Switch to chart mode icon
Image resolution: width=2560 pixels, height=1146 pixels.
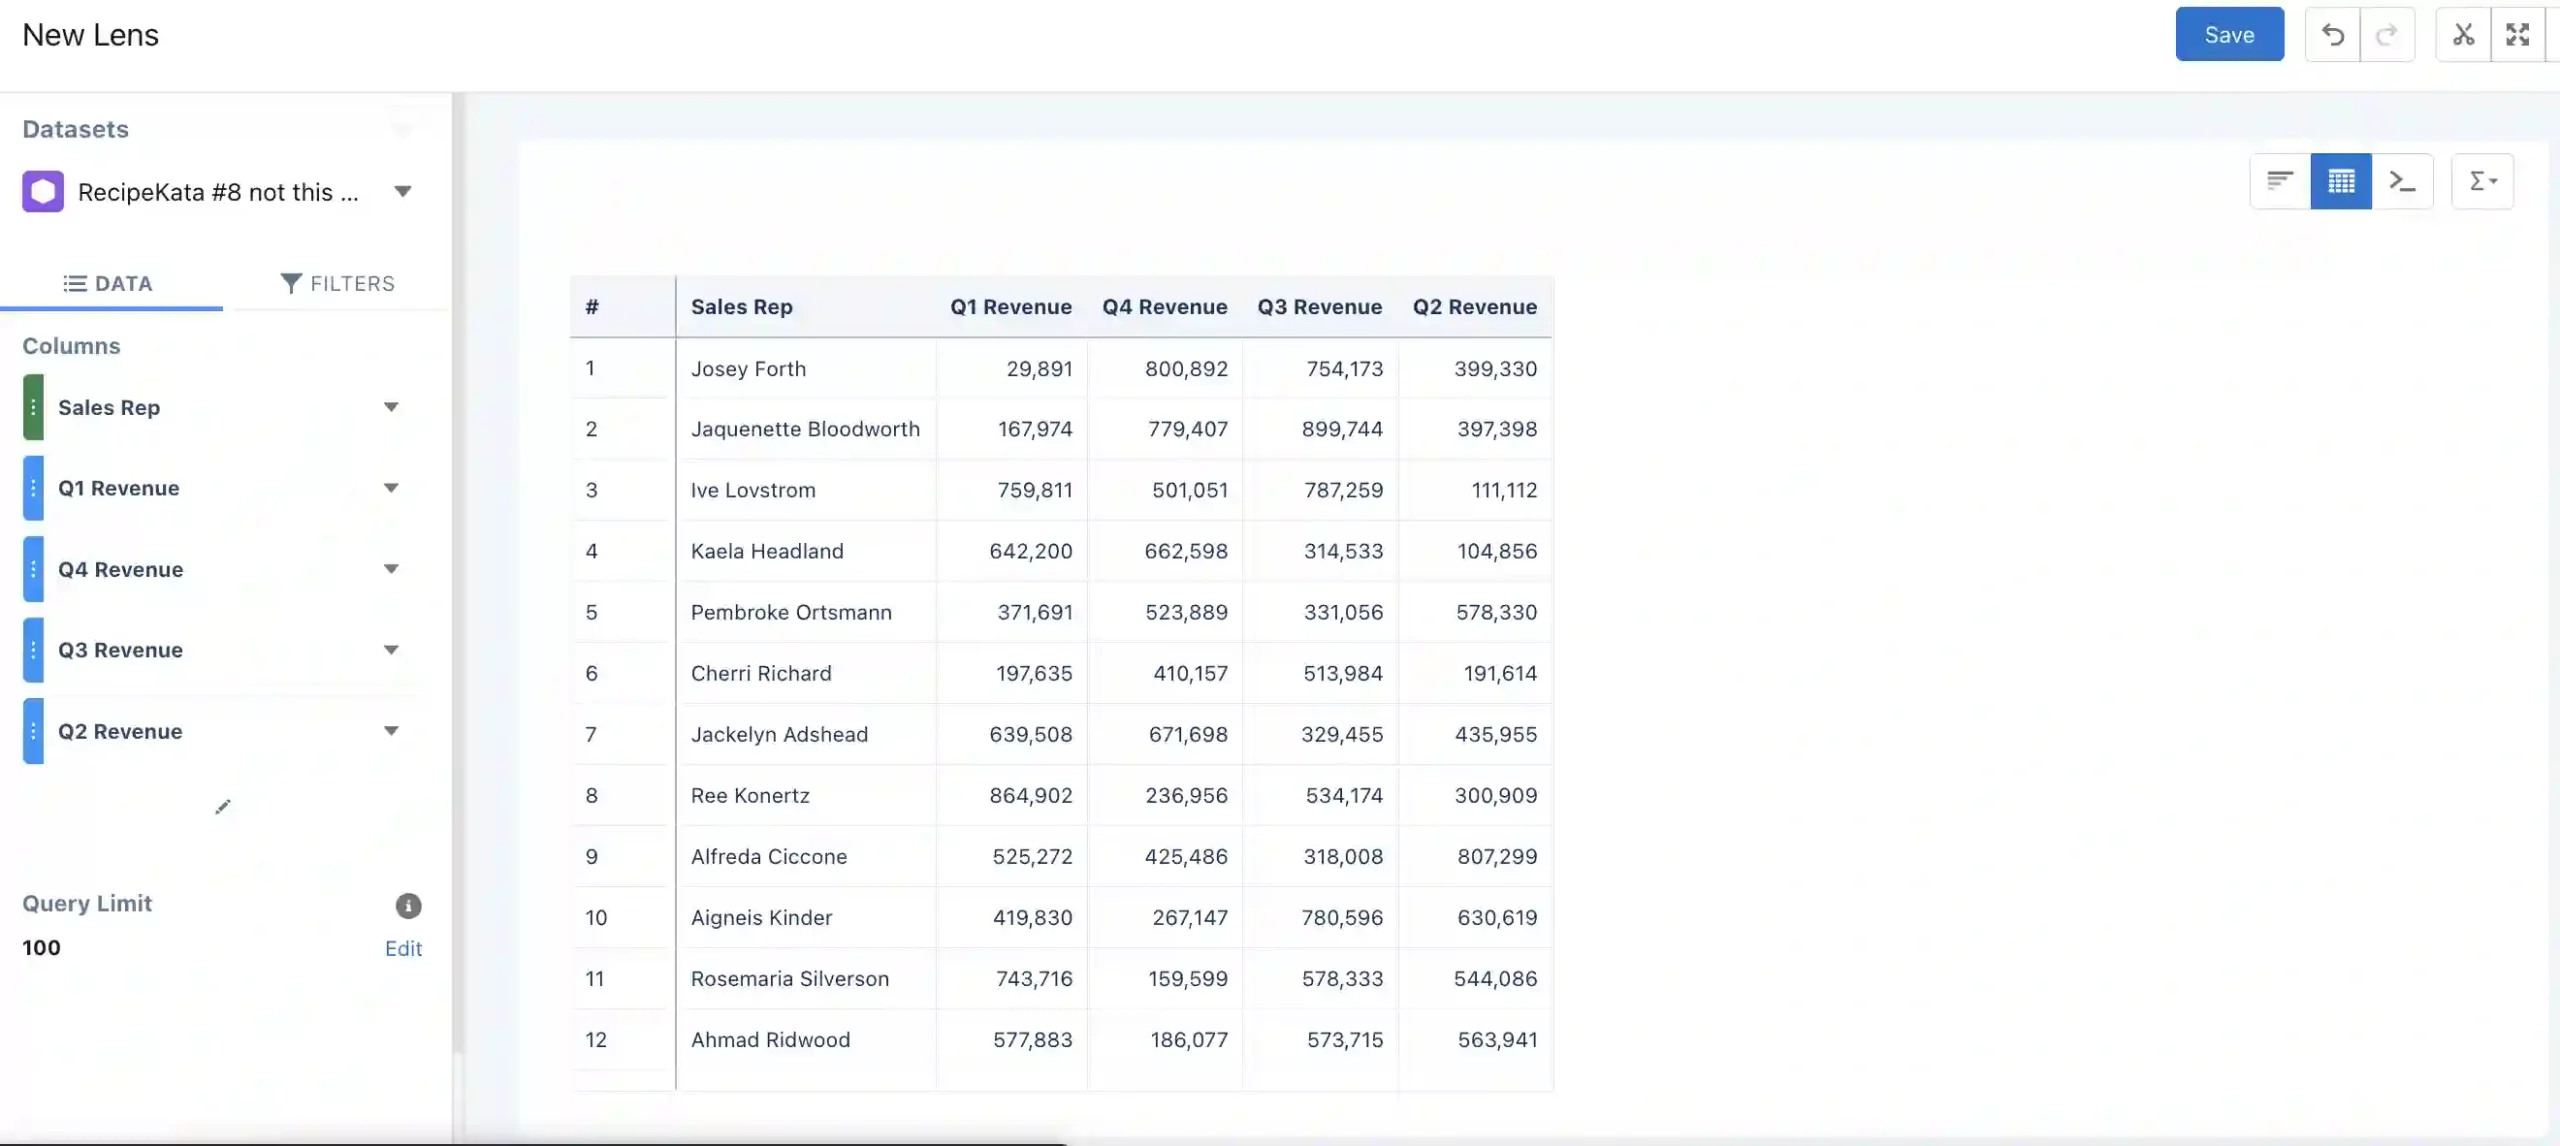(2280, 181)
